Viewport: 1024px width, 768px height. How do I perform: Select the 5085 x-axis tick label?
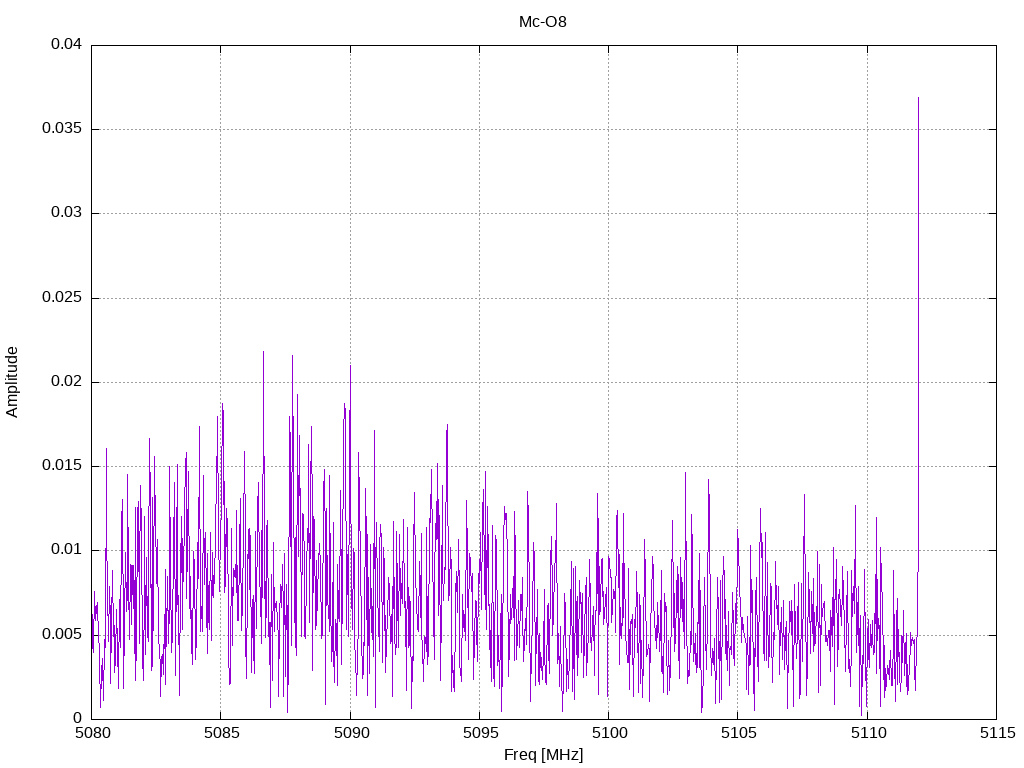tap(221, 733)
